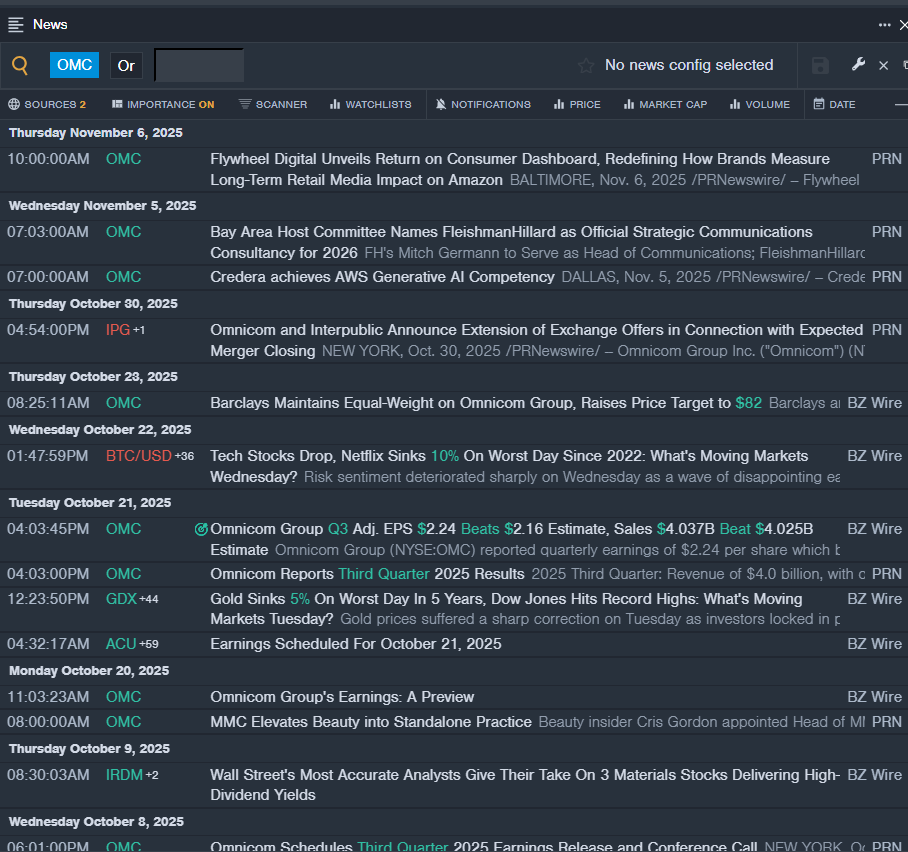Toggle the Or search operator
This screenshot has width=908, height=852.
click(126, 66)
